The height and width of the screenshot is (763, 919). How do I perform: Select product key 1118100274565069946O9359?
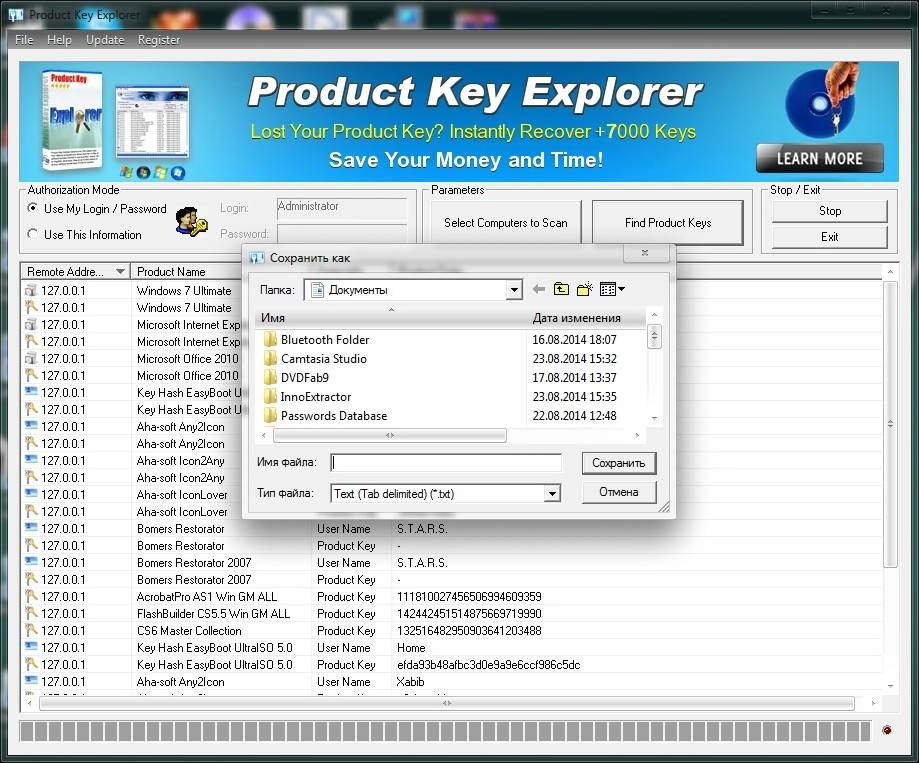[x=469, y=597]
